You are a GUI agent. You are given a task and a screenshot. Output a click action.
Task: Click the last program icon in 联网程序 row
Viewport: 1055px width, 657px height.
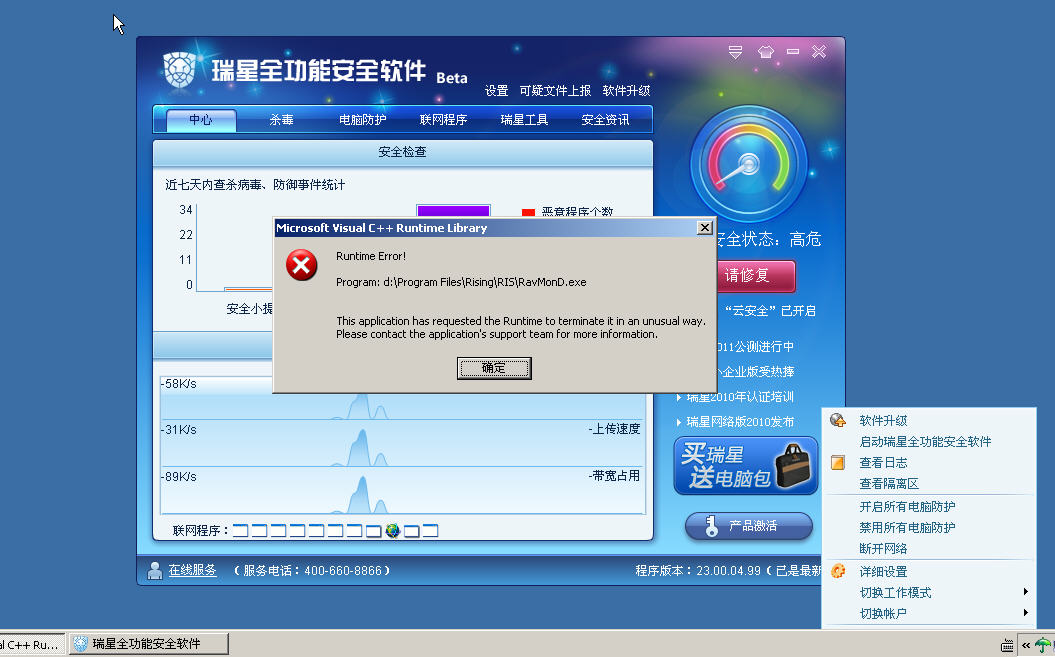point(431,531)
